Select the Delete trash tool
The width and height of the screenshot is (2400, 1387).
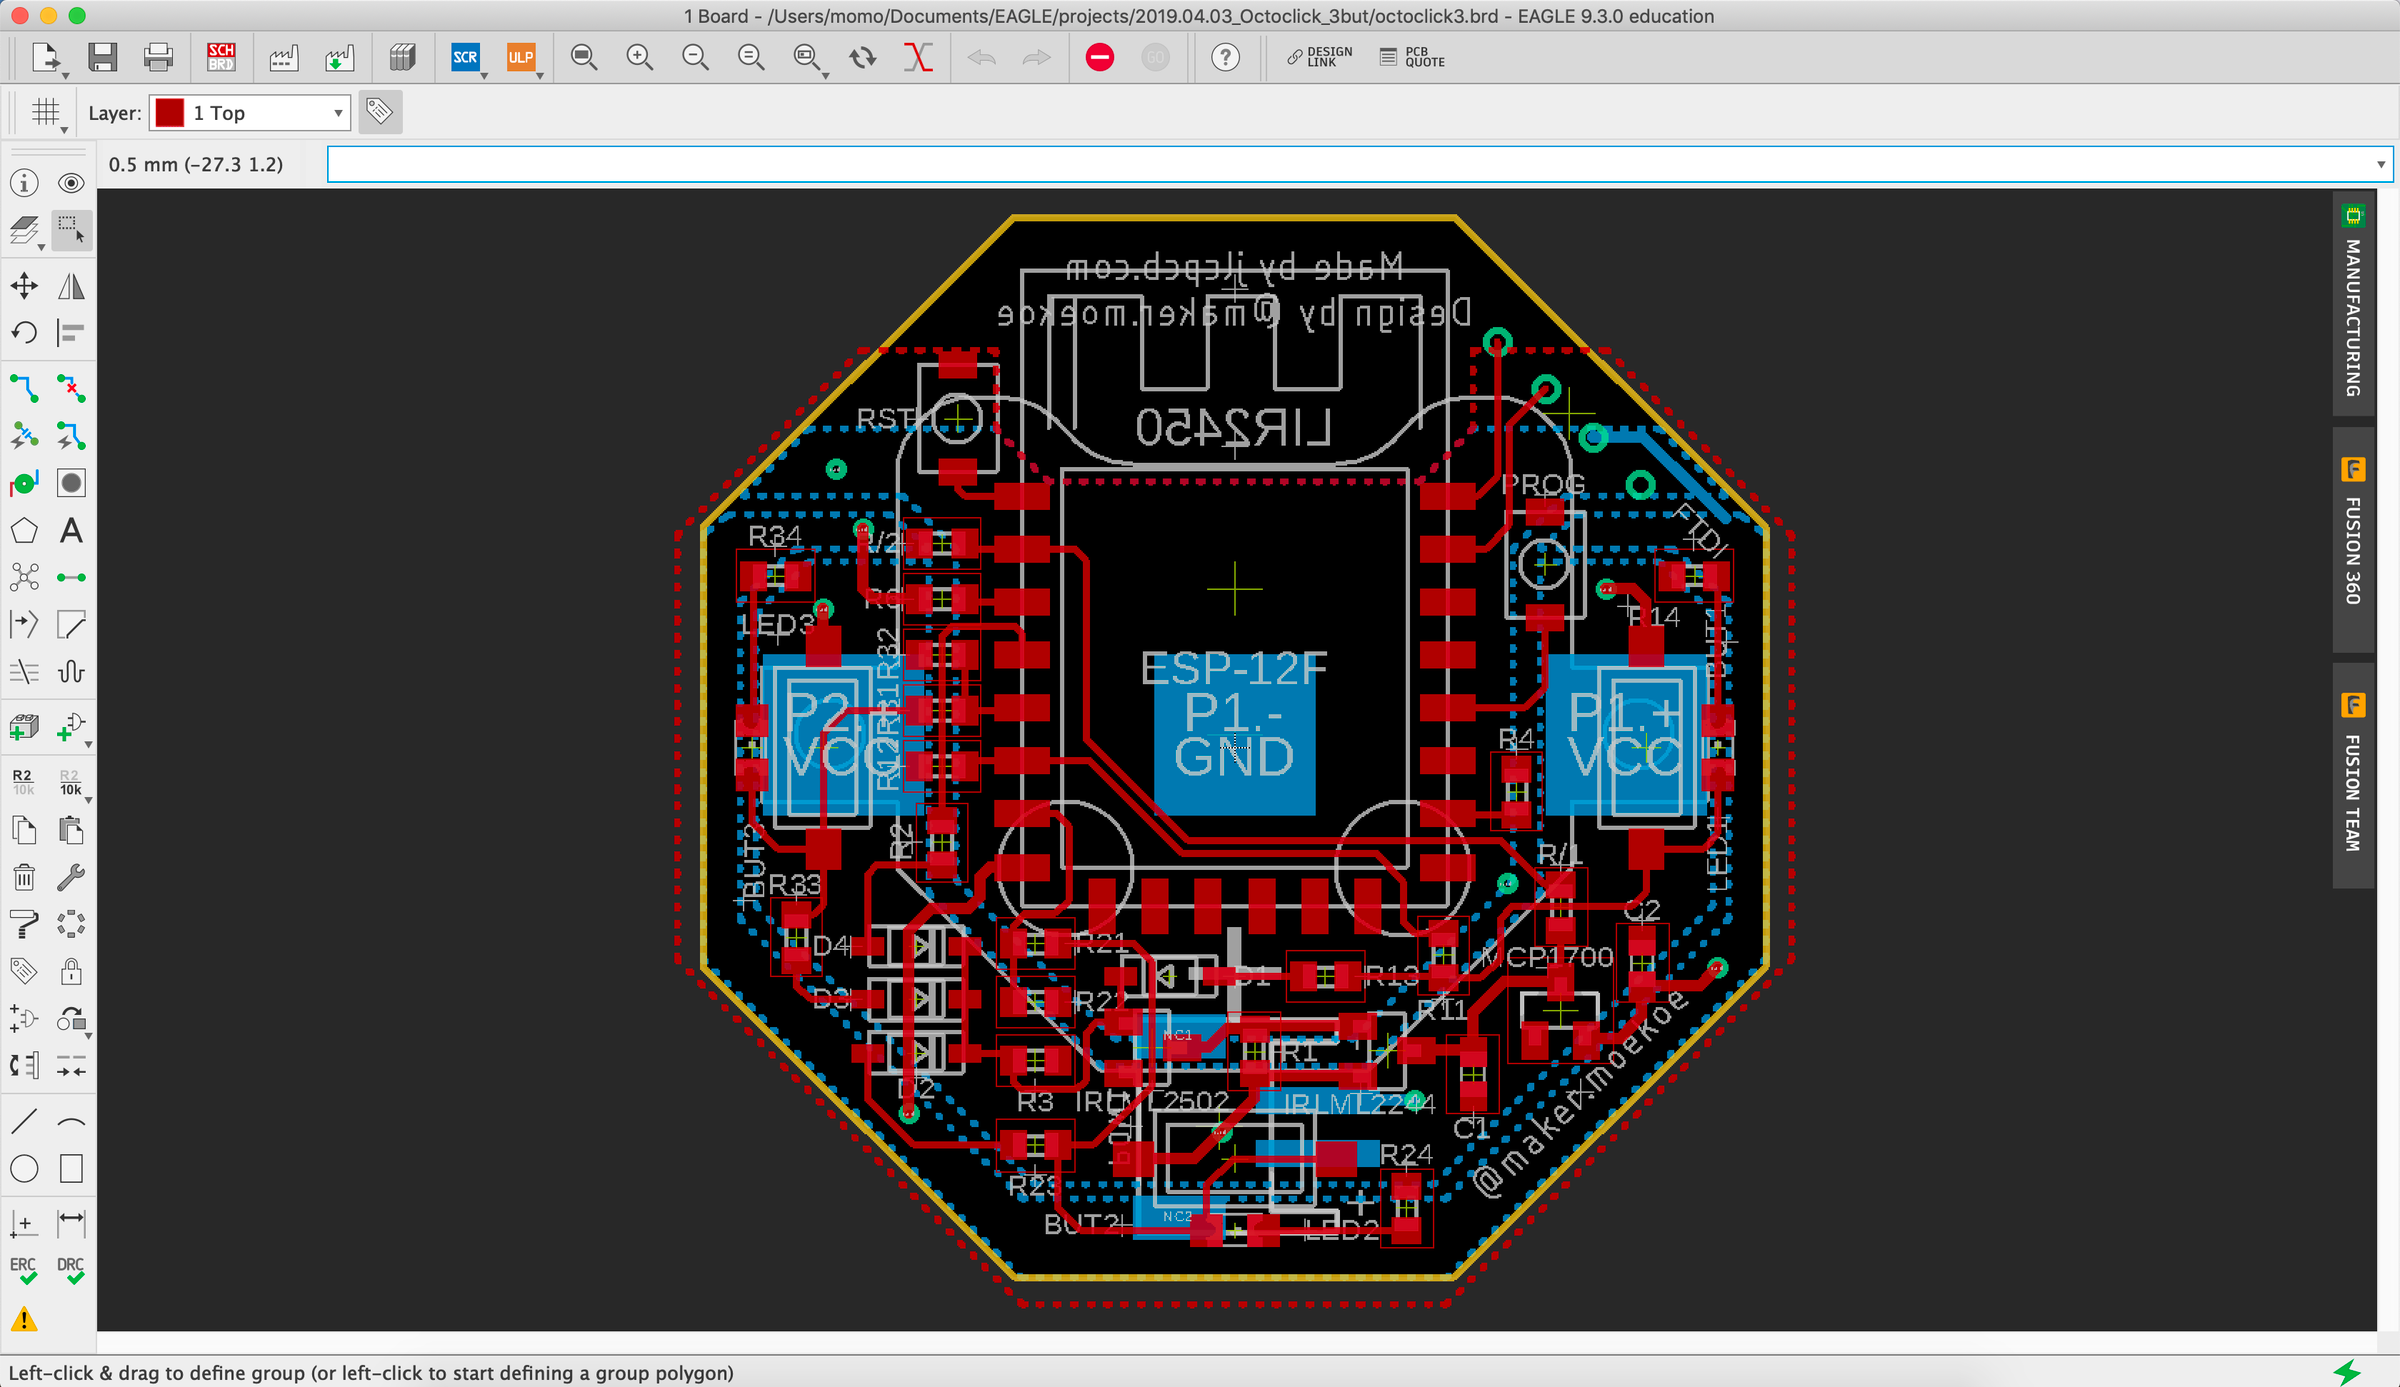click(x=23, y=876)
